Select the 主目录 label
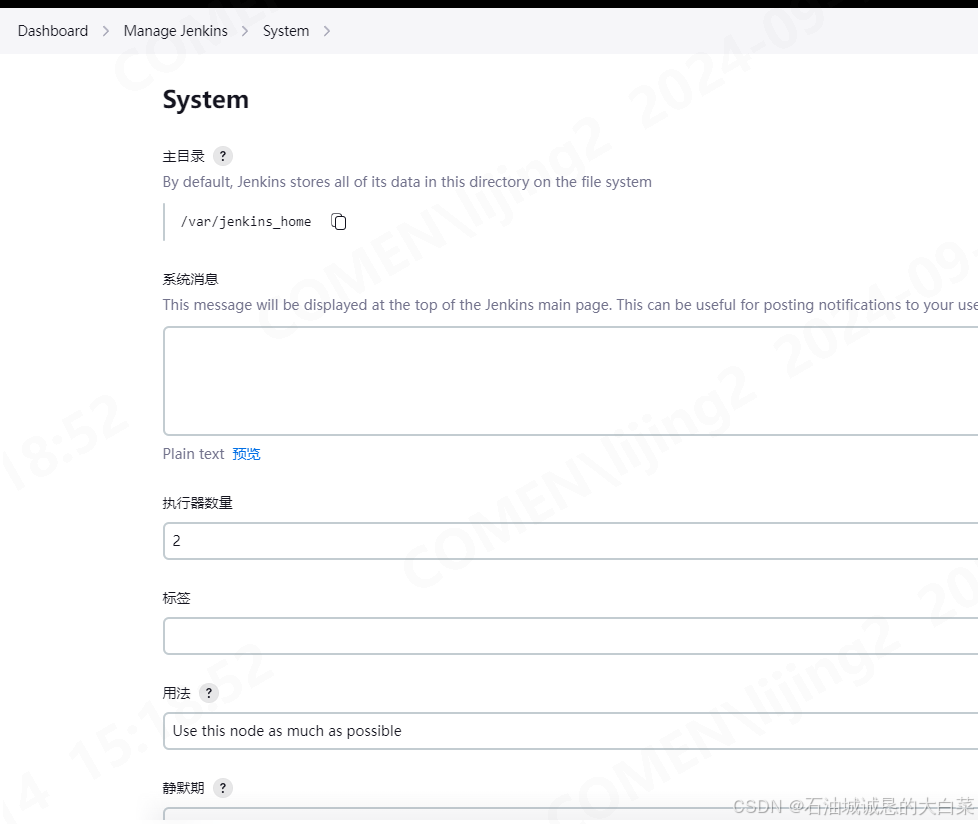Viewport: 978px width, 824px height. click(183, 156)
